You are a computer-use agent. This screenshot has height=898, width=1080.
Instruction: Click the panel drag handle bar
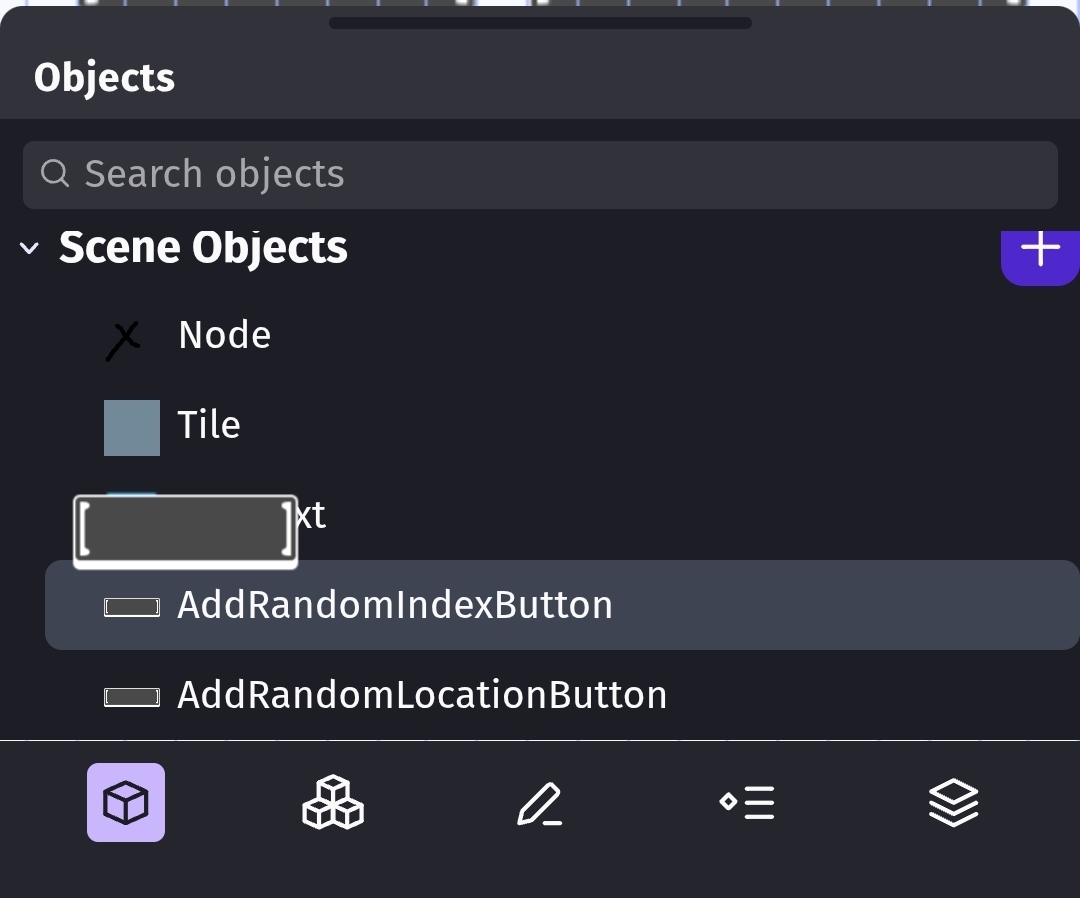tap(540, 23)
